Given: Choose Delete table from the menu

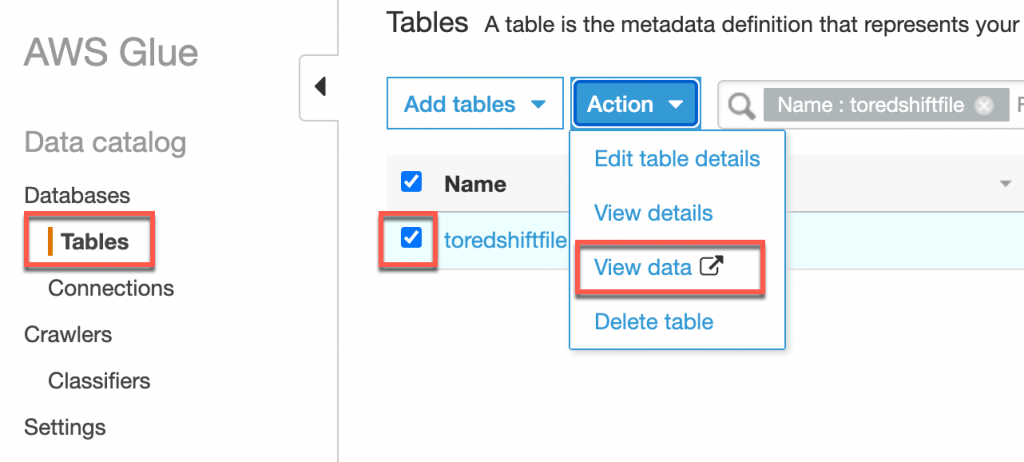Looking at the screenshot, I should (654, 321).
